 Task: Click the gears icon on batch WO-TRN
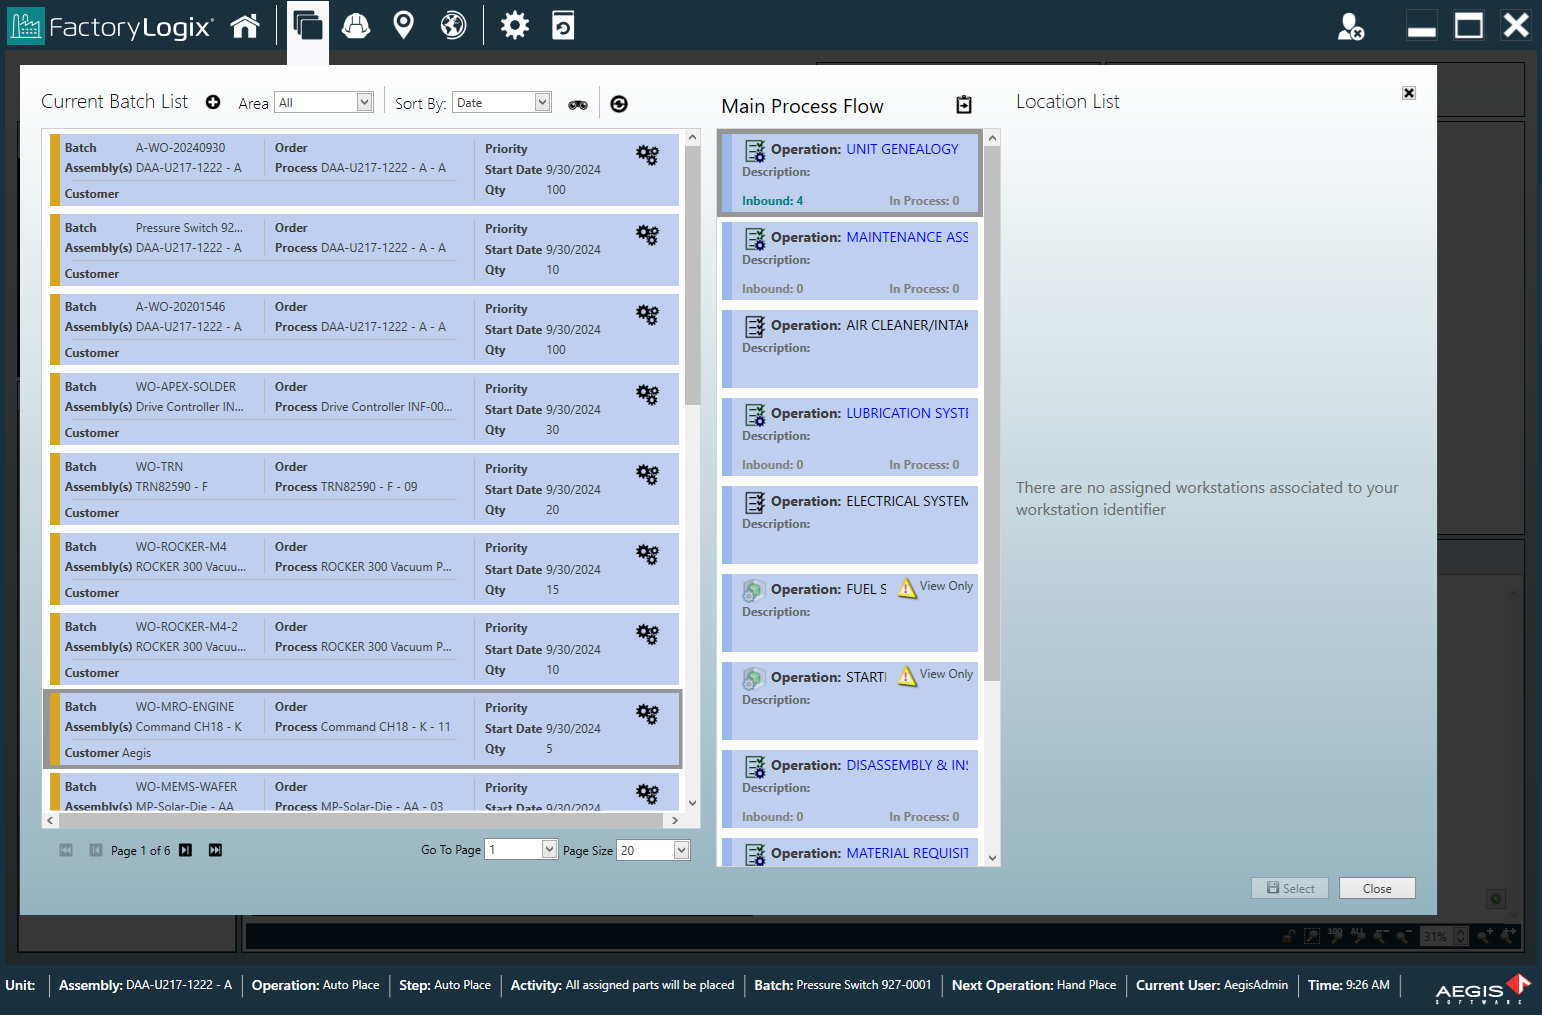click(647, 474)
